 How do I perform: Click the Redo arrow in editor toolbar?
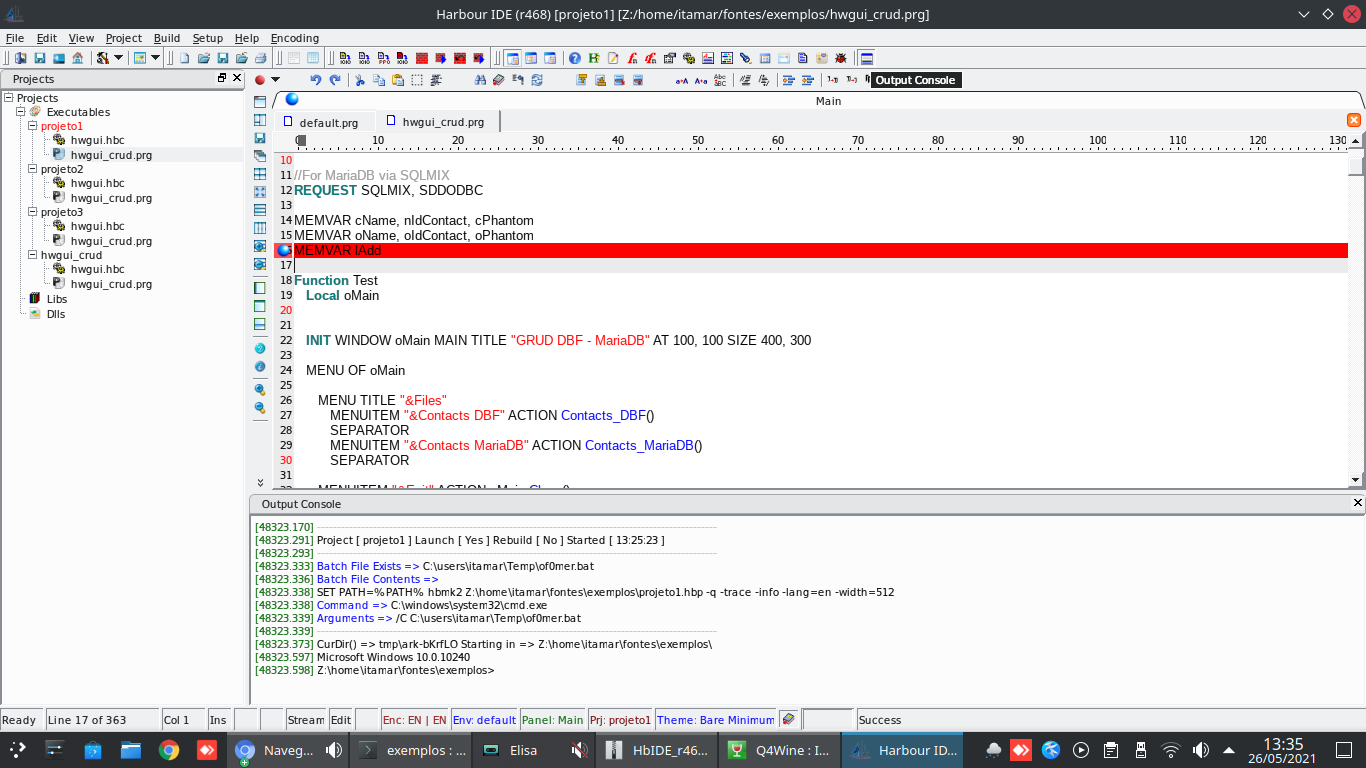click(x=335, y=80)
